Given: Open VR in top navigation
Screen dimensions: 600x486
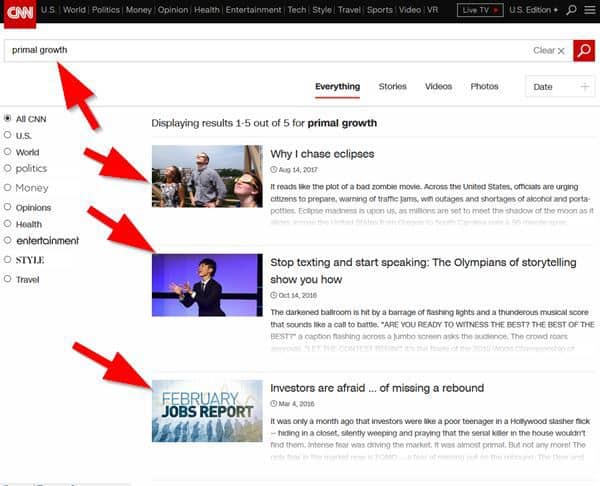Looking at the screenshot, I should 432,10.
